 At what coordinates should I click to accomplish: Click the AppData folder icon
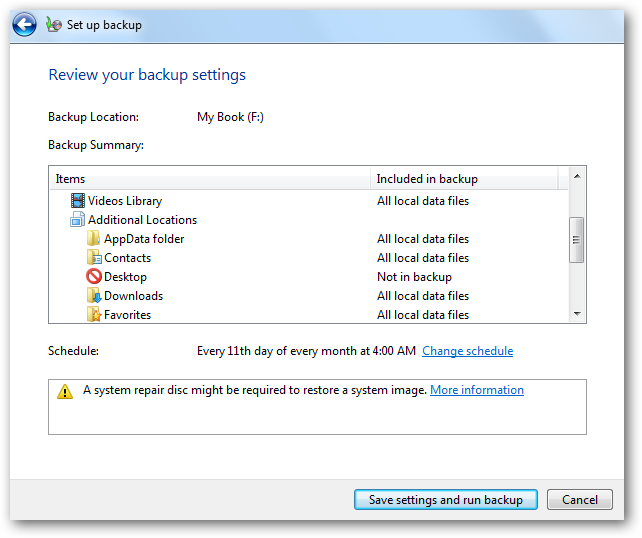pos(94,239)
